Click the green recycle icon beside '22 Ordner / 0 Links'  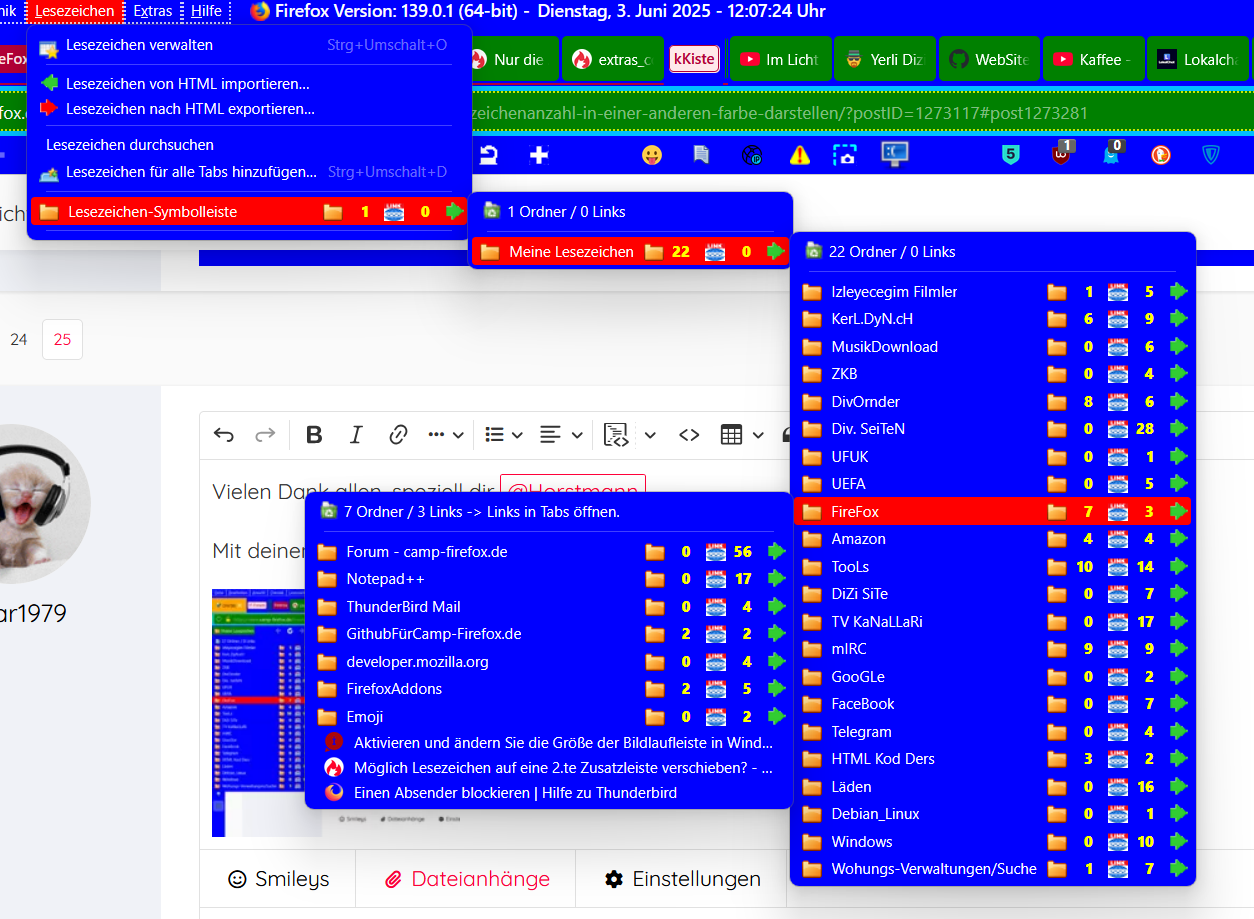(x=813, y=251)
